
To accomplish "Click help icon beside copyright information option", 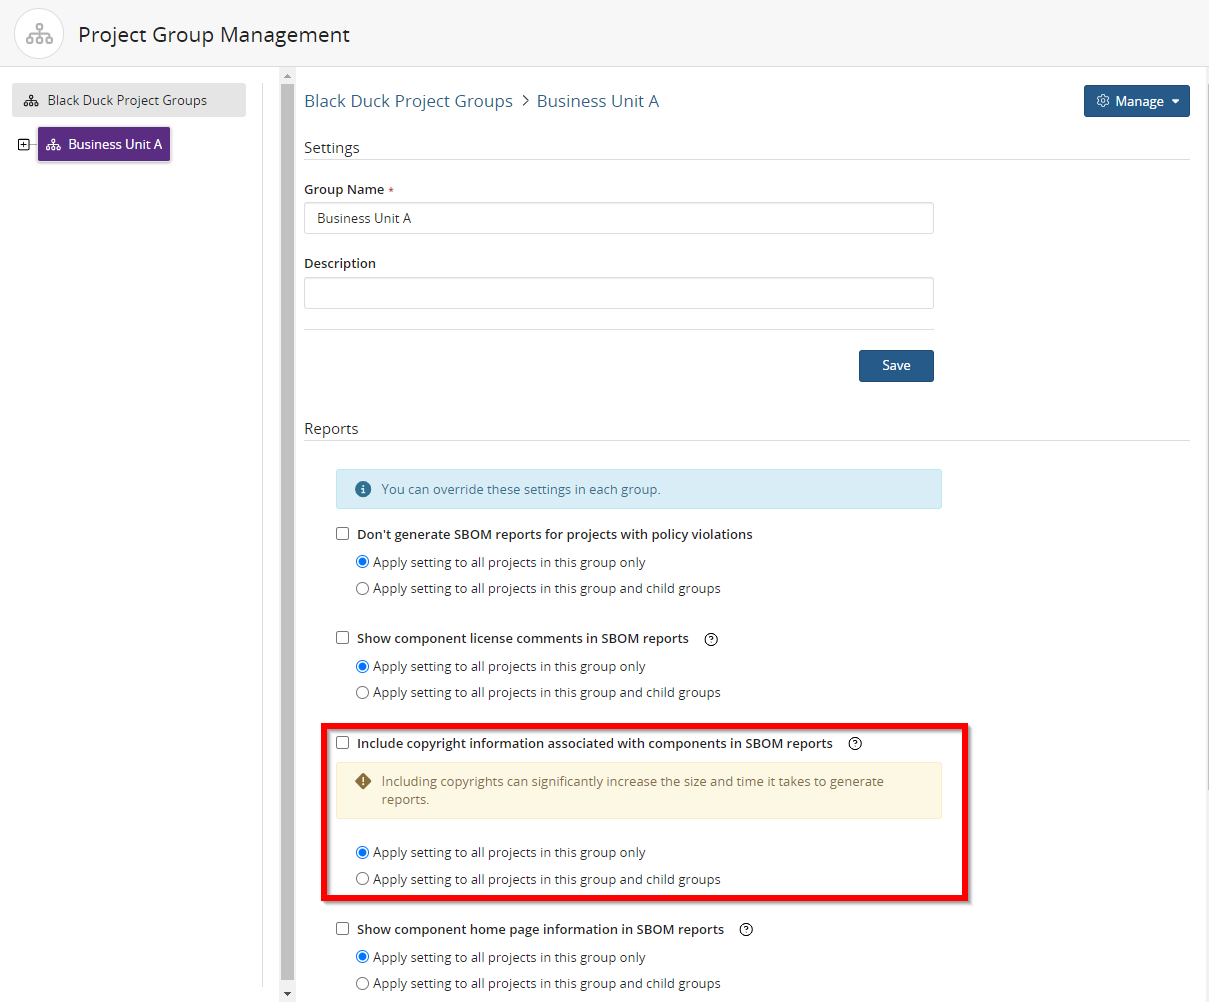I will tap(855, 744).
